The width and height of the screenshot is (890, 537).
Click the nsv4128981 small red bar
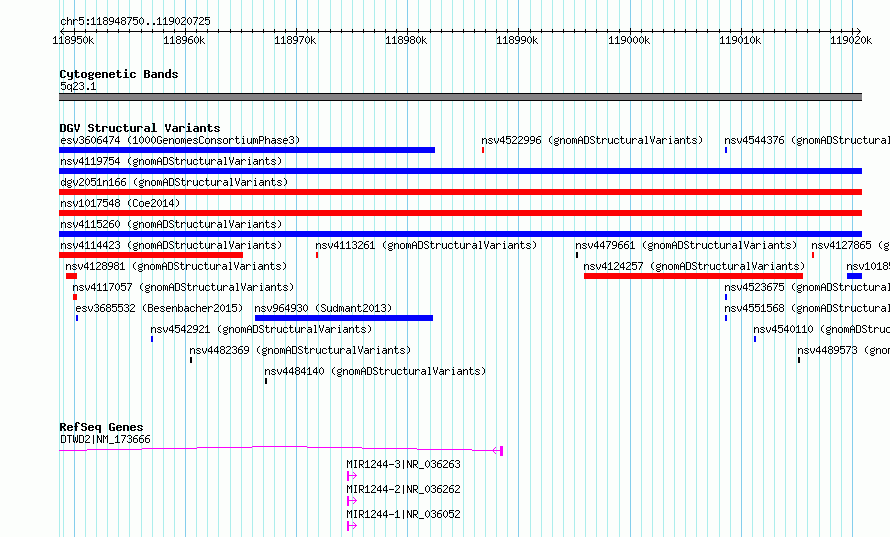(72, 276)
